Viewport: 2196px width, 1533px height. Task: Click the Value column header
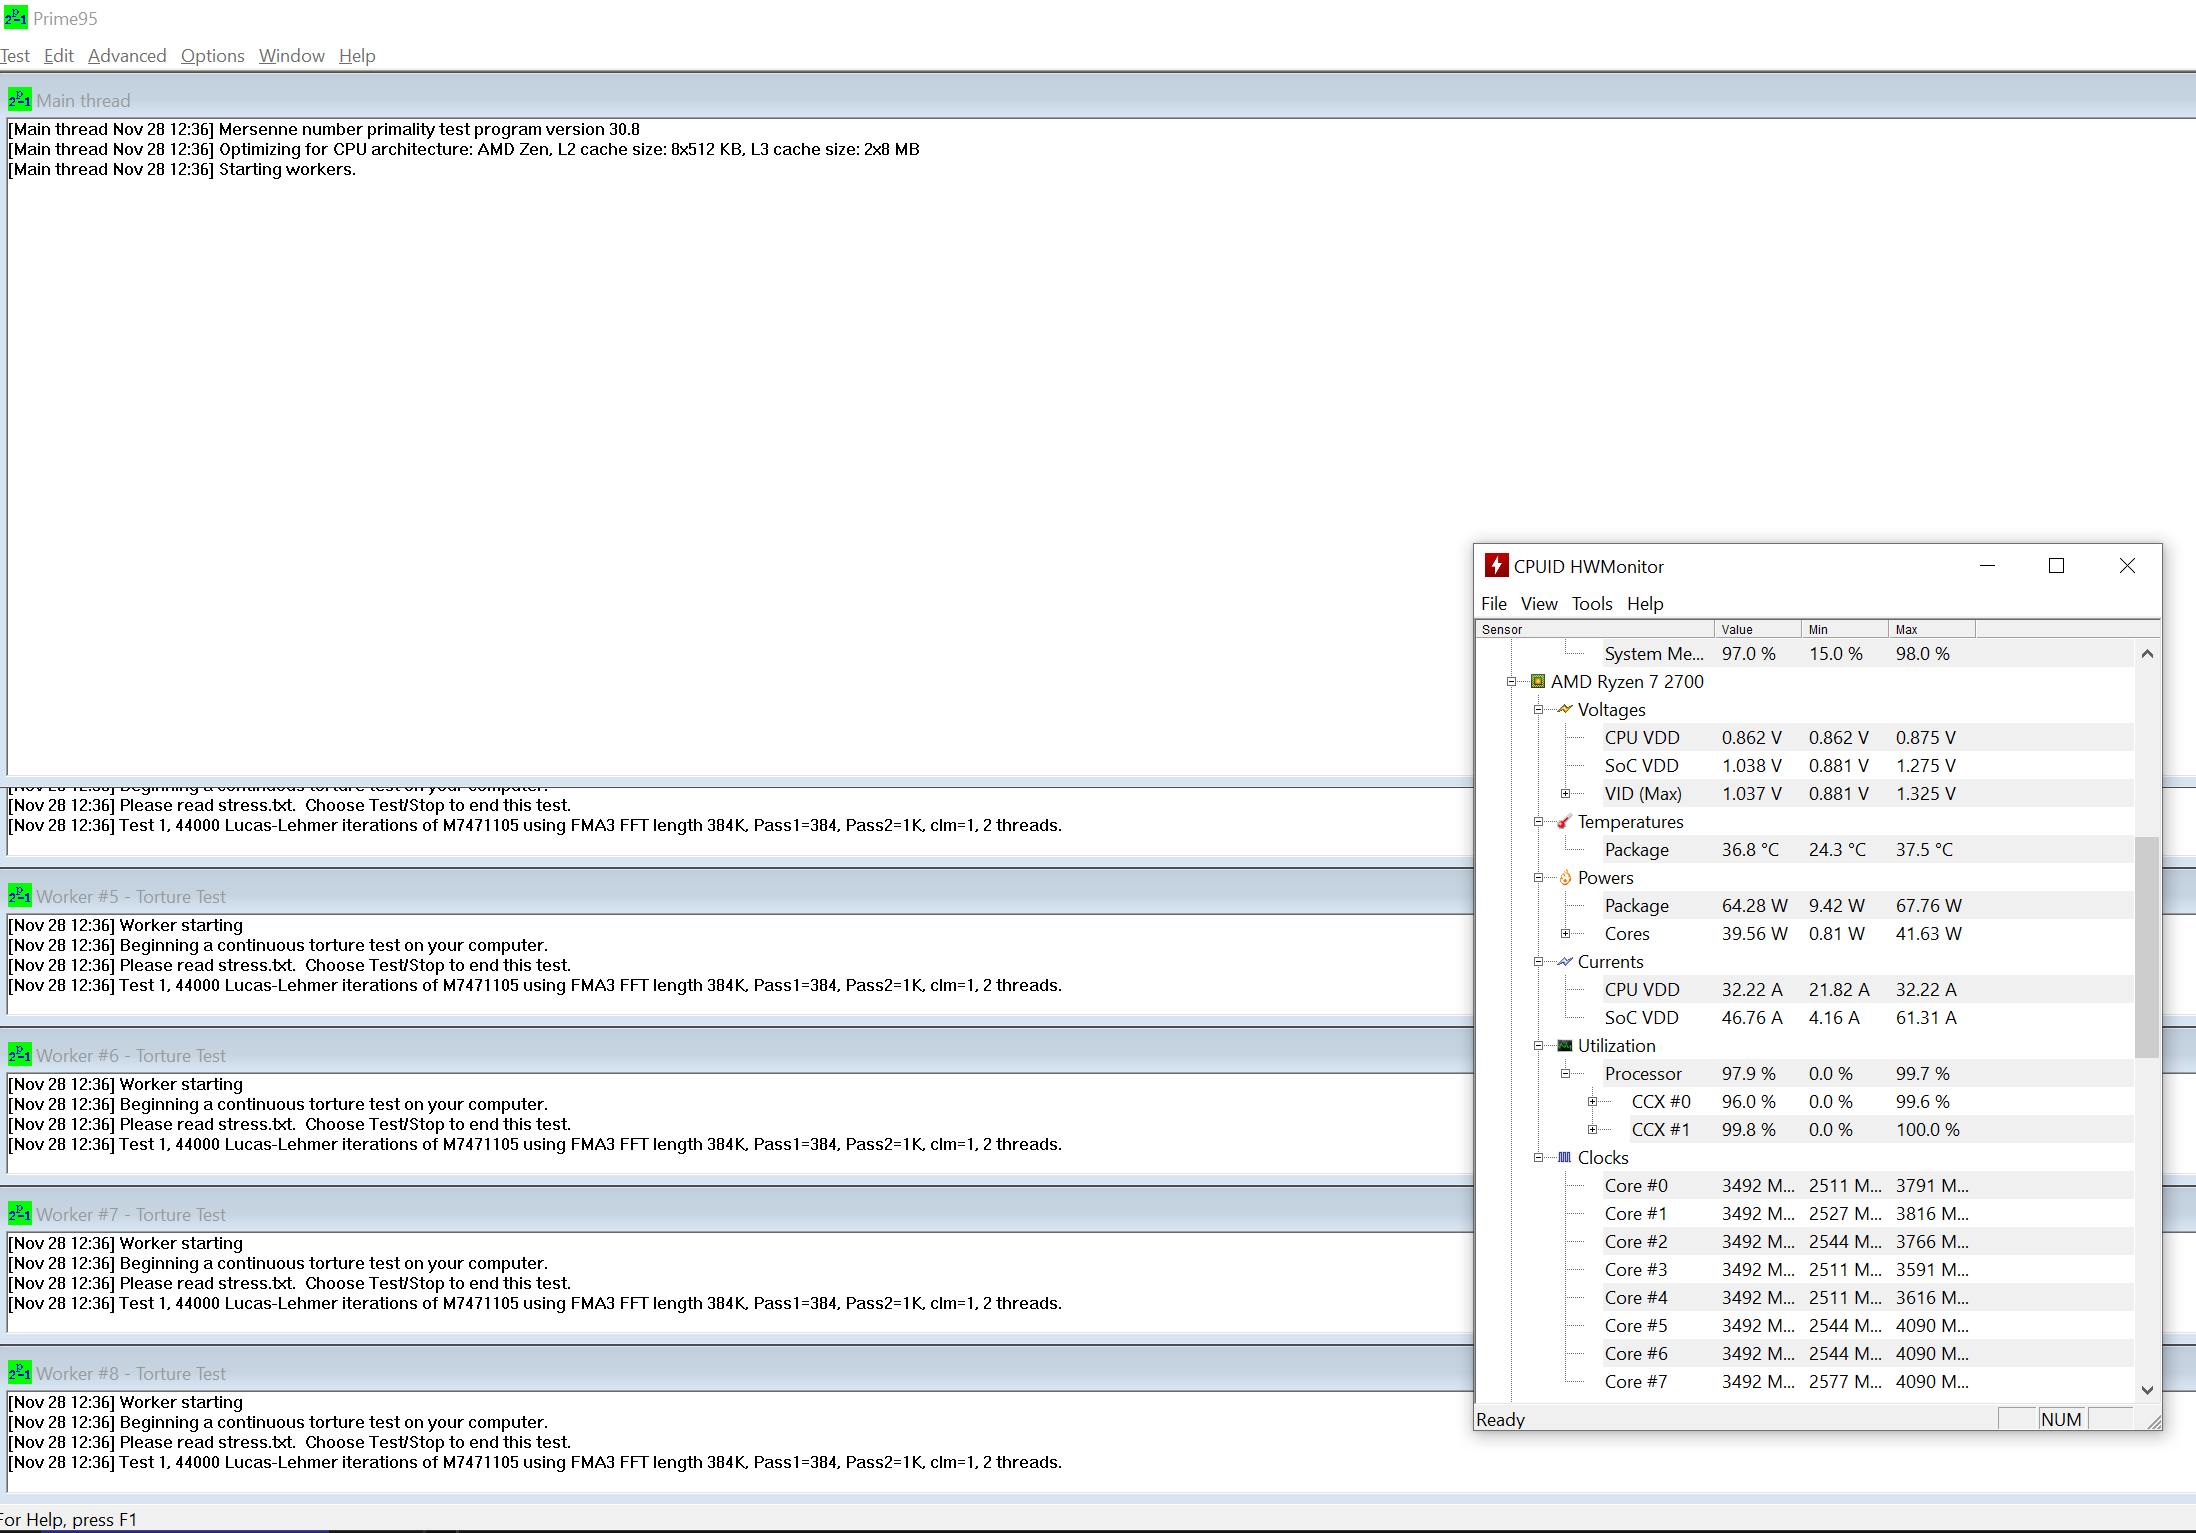coord(1757,629)
